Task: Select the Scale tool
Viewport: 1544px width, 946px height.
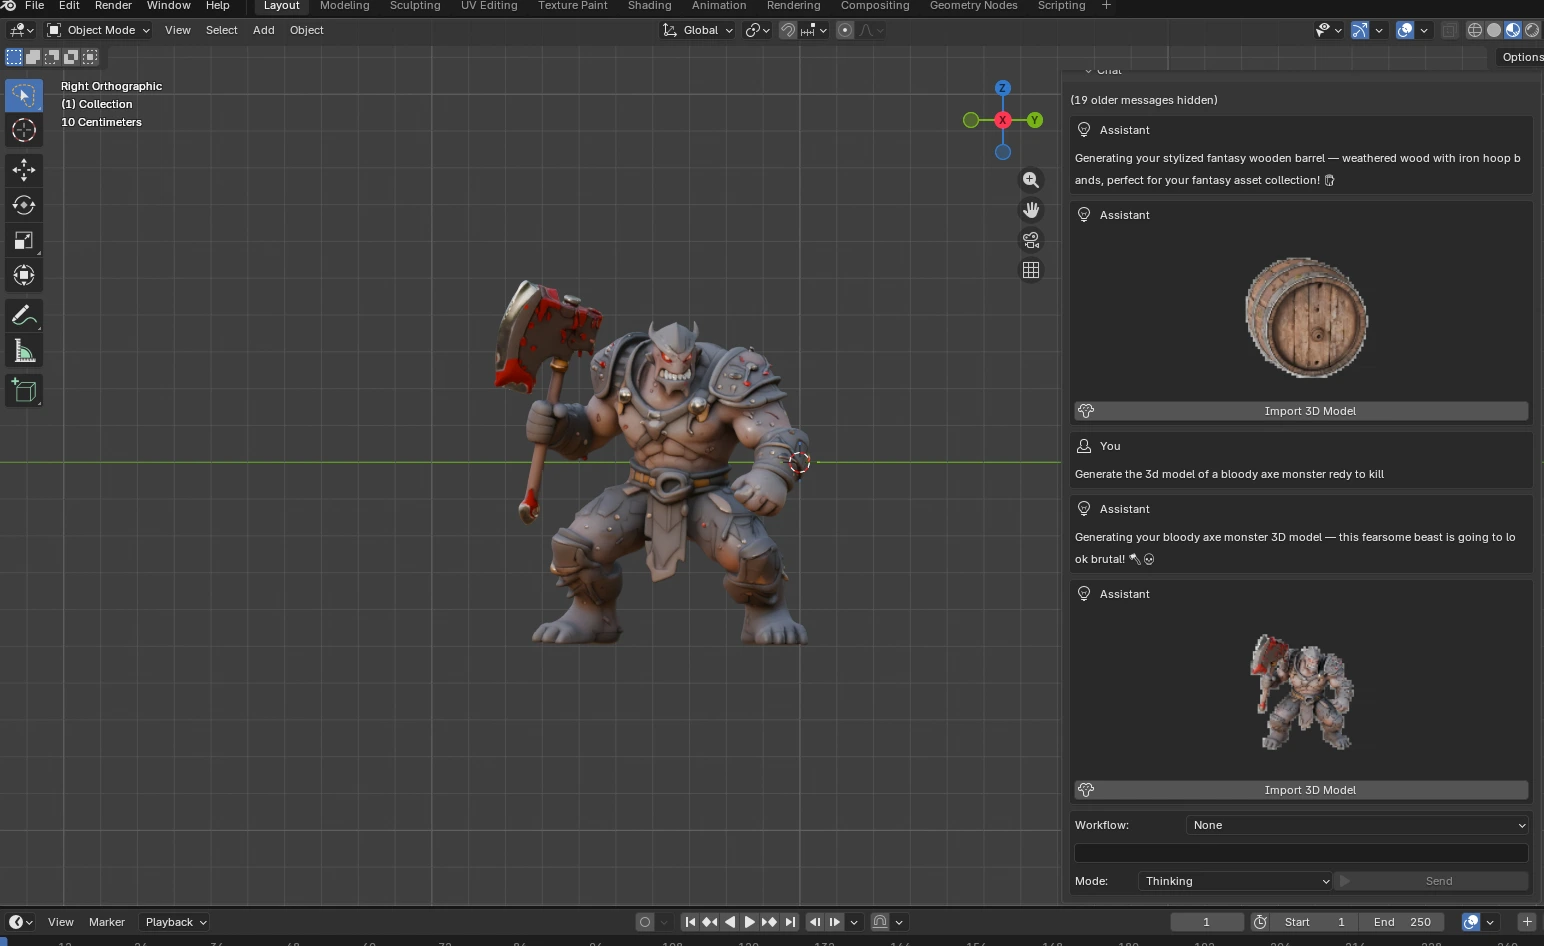Action: pyautogui.click(x=24, y=240)
